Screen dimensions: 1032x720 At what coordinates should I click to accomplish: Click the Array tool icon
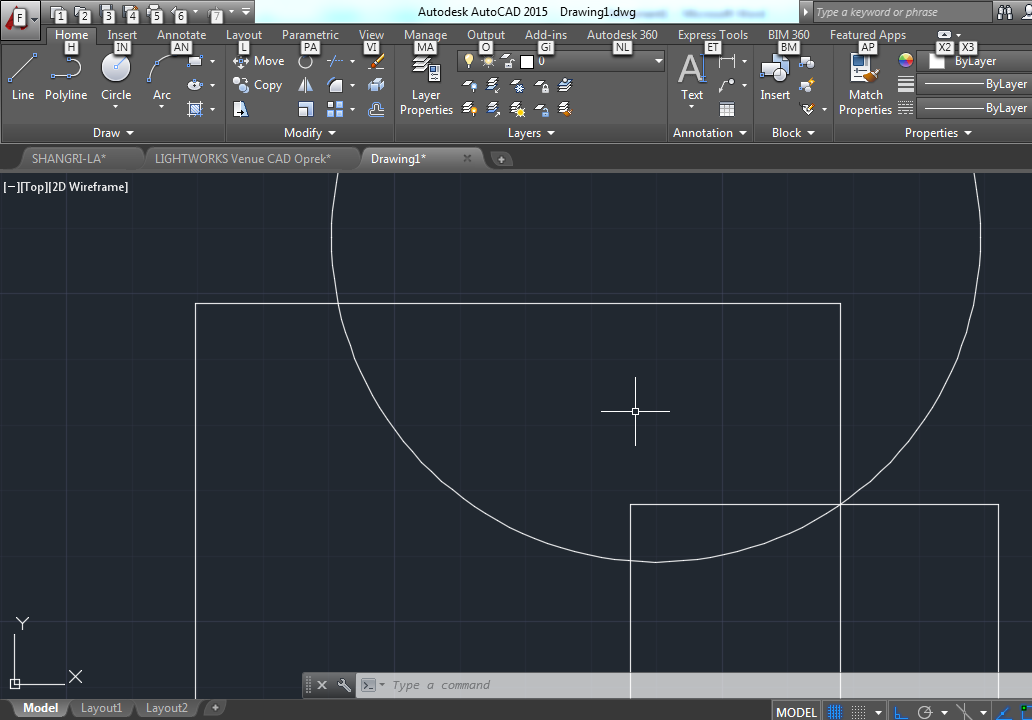(x=336, y=109)
